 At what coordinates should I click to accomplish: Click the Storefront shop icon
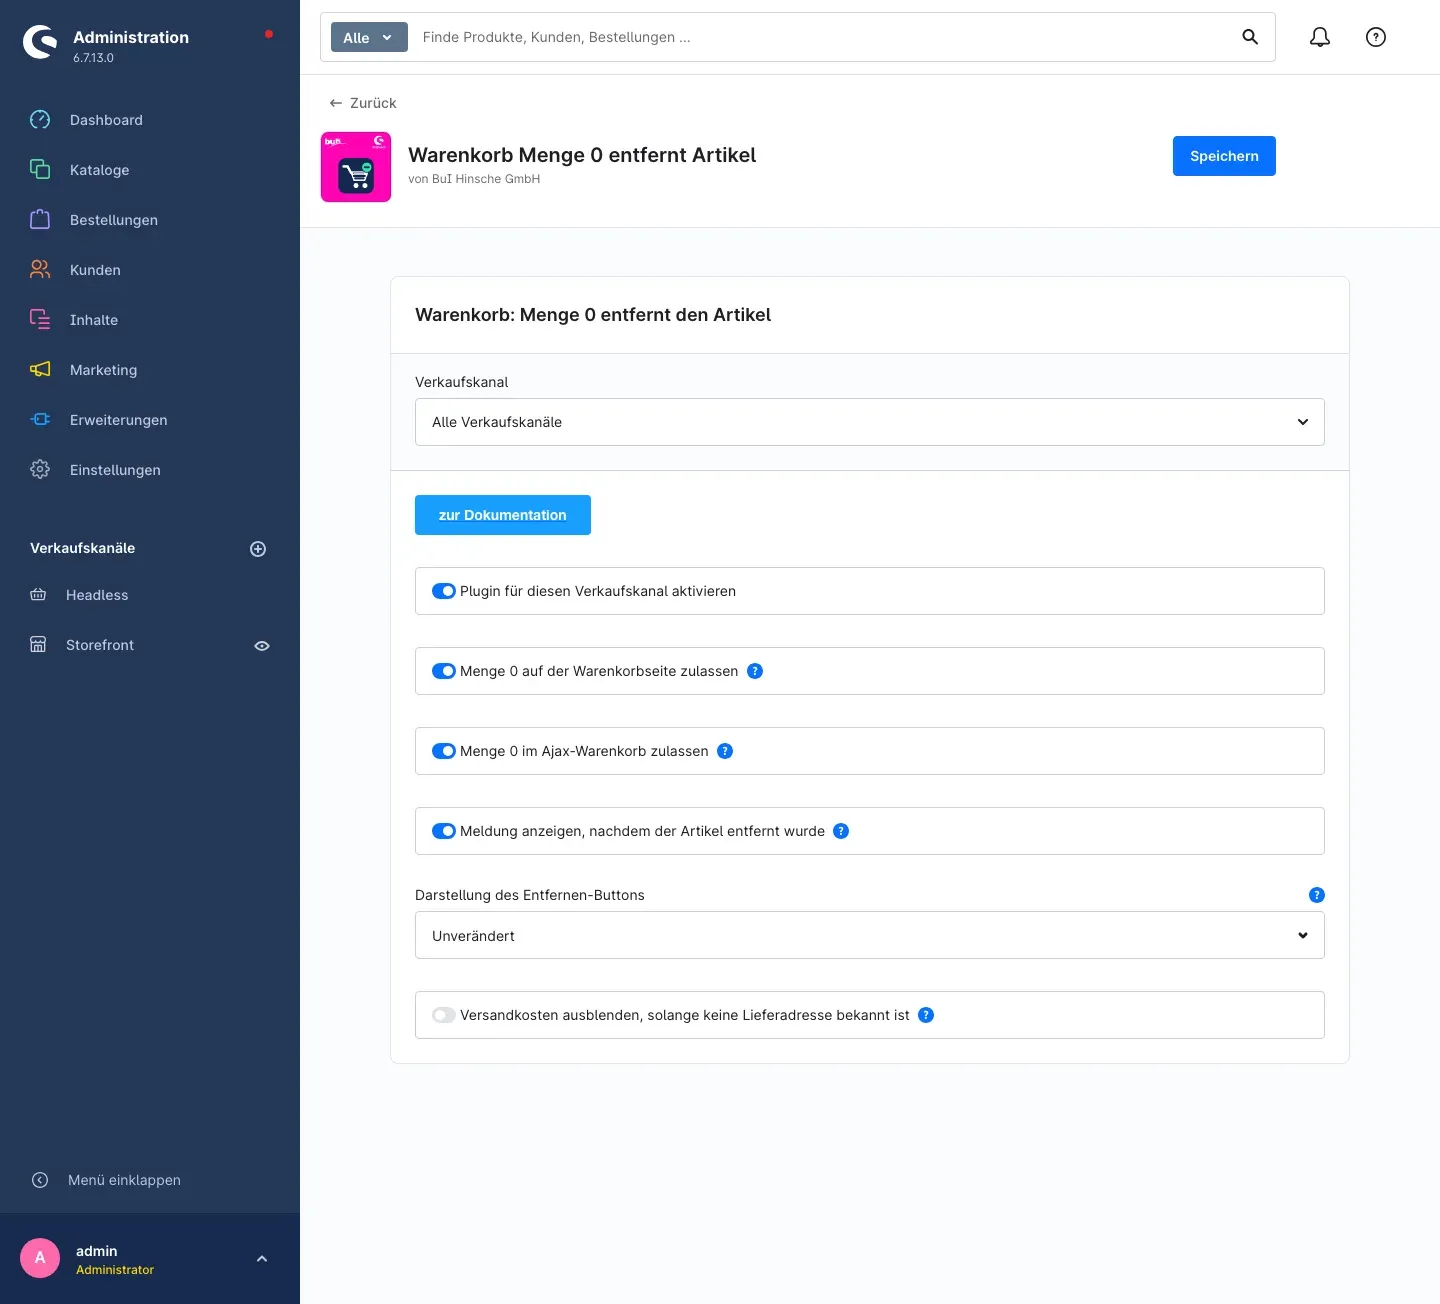click(x=38, y=645)
